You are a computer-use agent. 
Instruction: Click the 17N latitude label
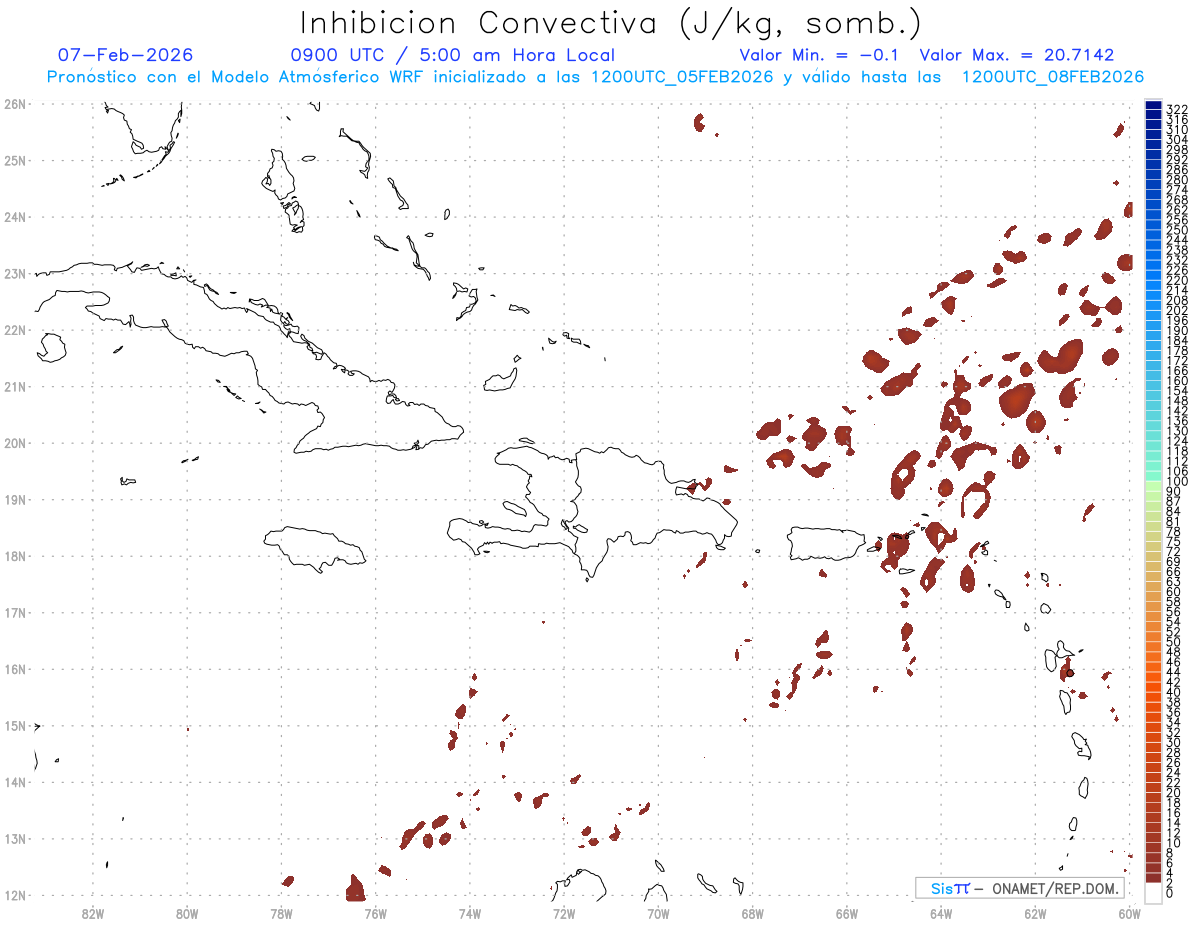coord(15,612)
